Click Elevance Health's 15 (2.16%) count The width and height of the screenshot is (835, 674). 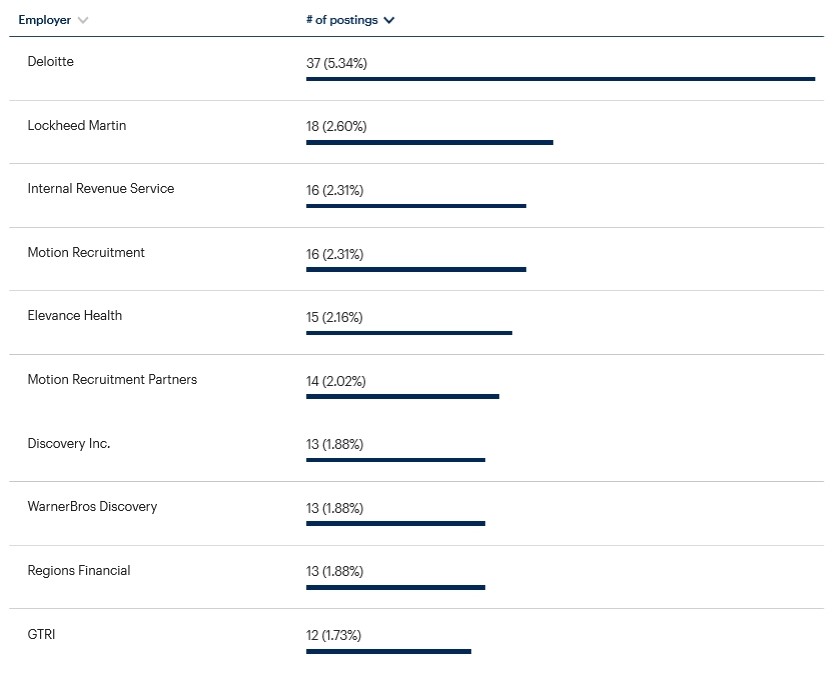(x=334, y=317)
